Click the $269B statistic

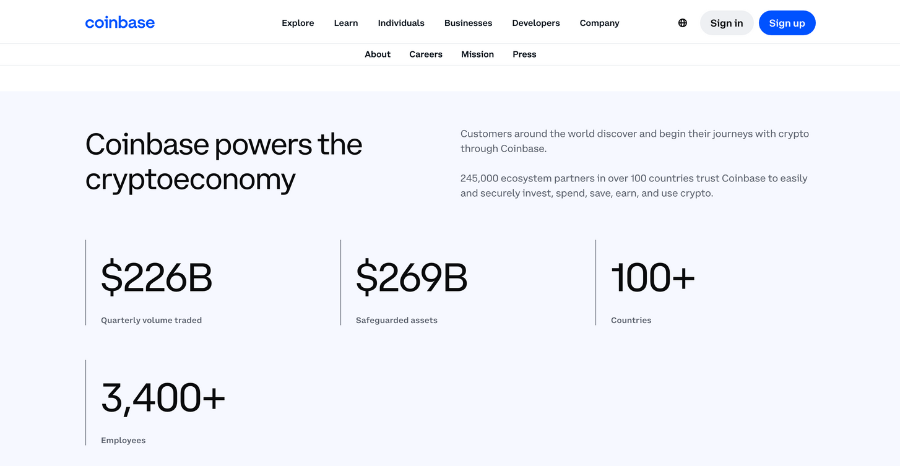pos(412,278)
